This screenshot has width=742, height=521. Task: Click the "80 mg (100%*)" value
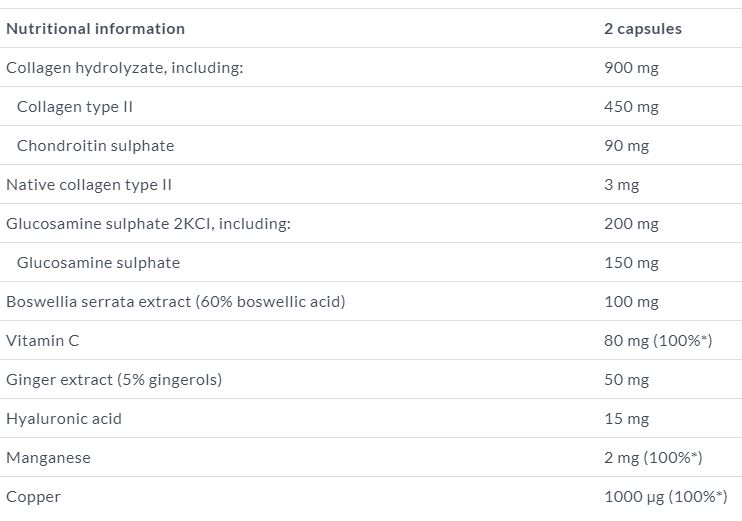[657, 341]
